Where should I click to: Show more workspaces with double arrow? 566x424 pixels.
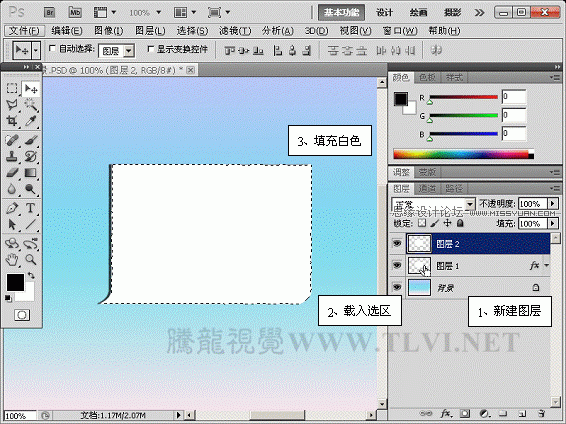click(x=479, y=13)
